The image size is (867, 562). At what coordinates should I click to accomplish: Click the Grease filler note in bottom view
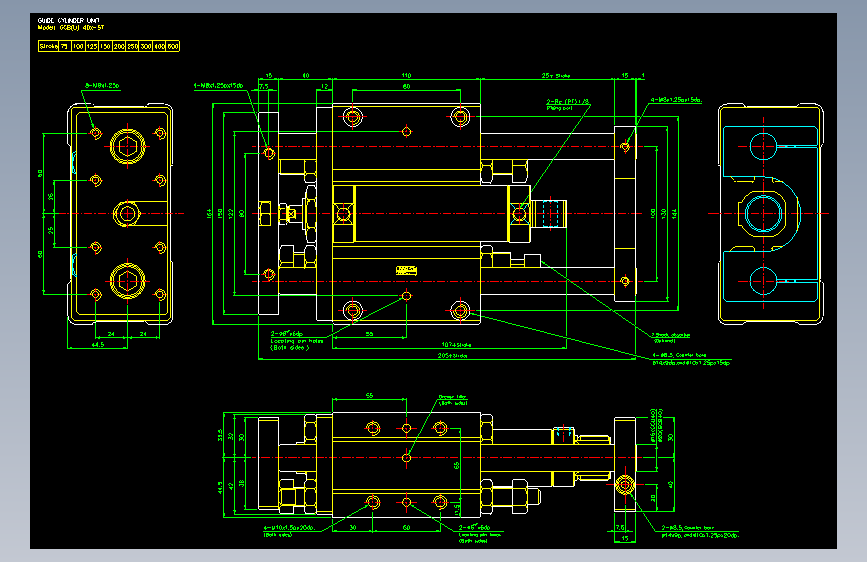[x=453, y=400]
